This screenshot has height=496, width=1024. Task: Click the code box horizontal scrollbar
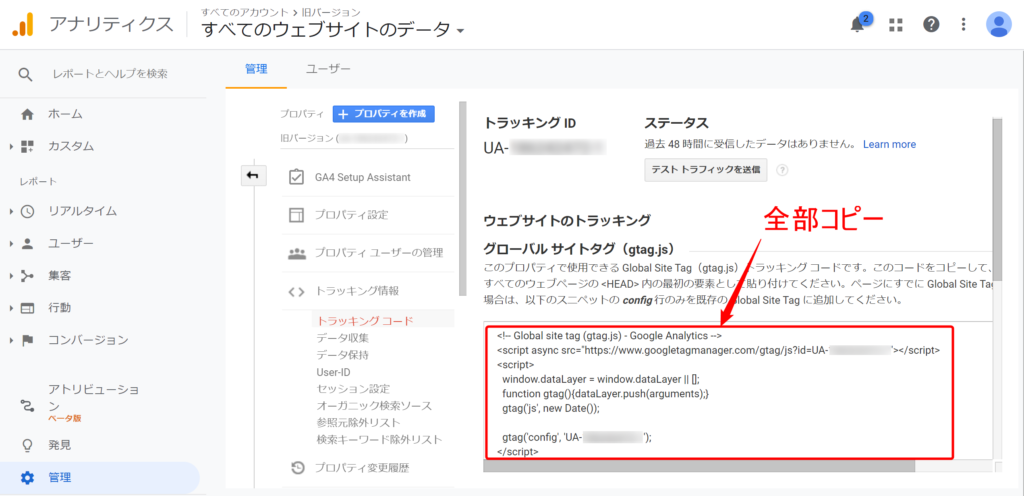pos(699,466)
